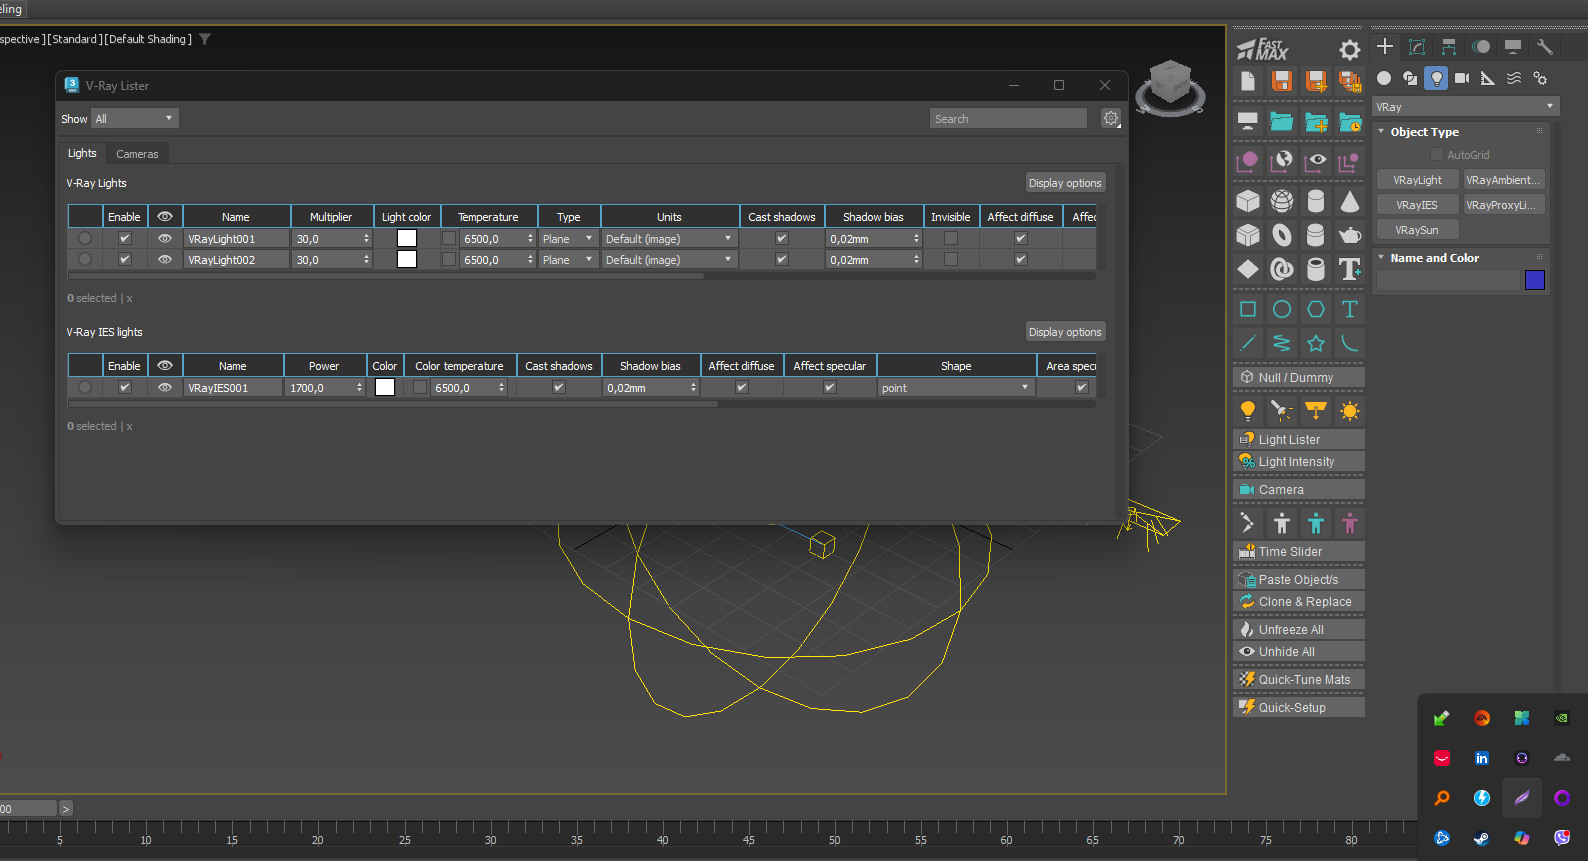1588x861 pixels.
Task: Choose the Circle spline icon
Action: coord(1282,309)
